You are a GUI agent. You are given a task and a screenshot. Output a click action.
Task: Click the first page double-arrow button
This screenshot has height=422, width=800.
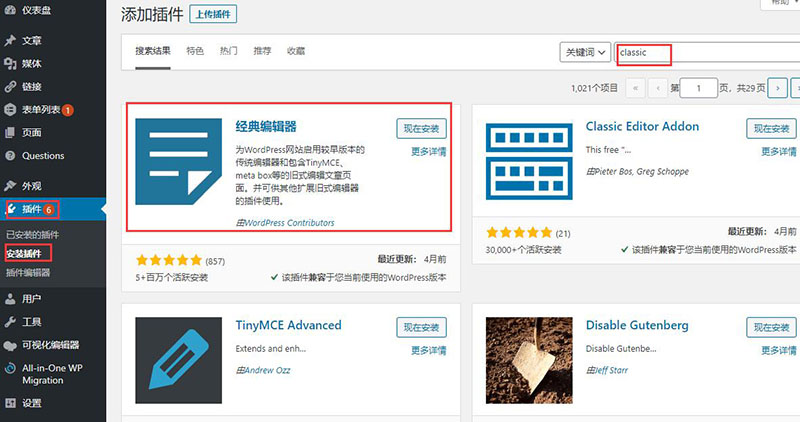pyautogui.click(x=635, y=88)
